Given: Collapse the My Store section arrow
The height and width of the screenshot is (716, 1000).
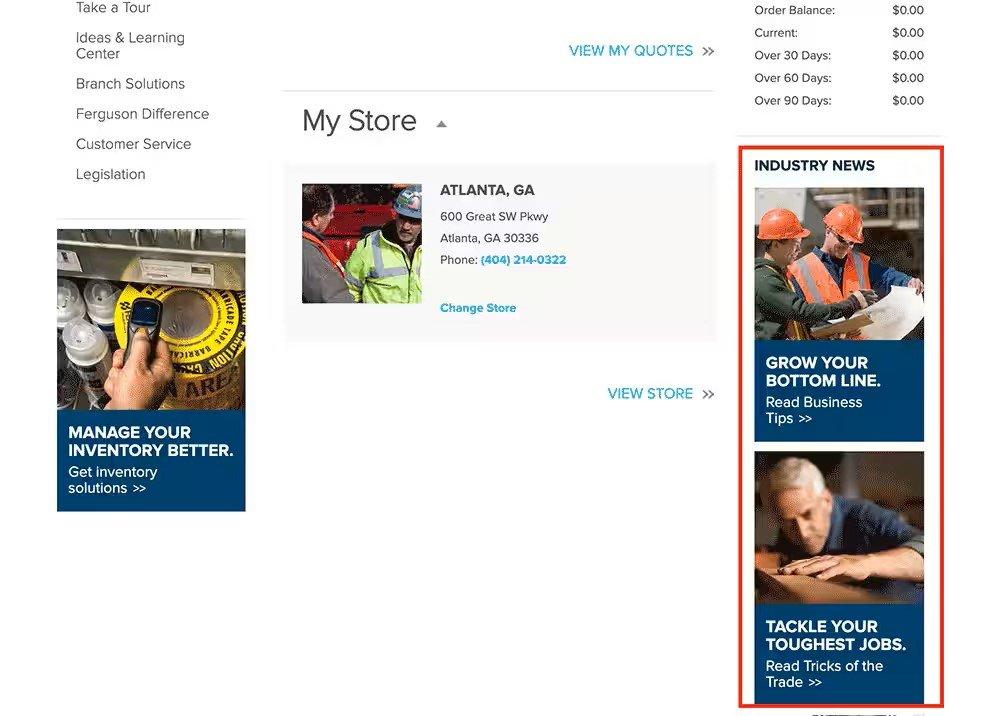Looking at the screenshot, I should tap(441, 124).
